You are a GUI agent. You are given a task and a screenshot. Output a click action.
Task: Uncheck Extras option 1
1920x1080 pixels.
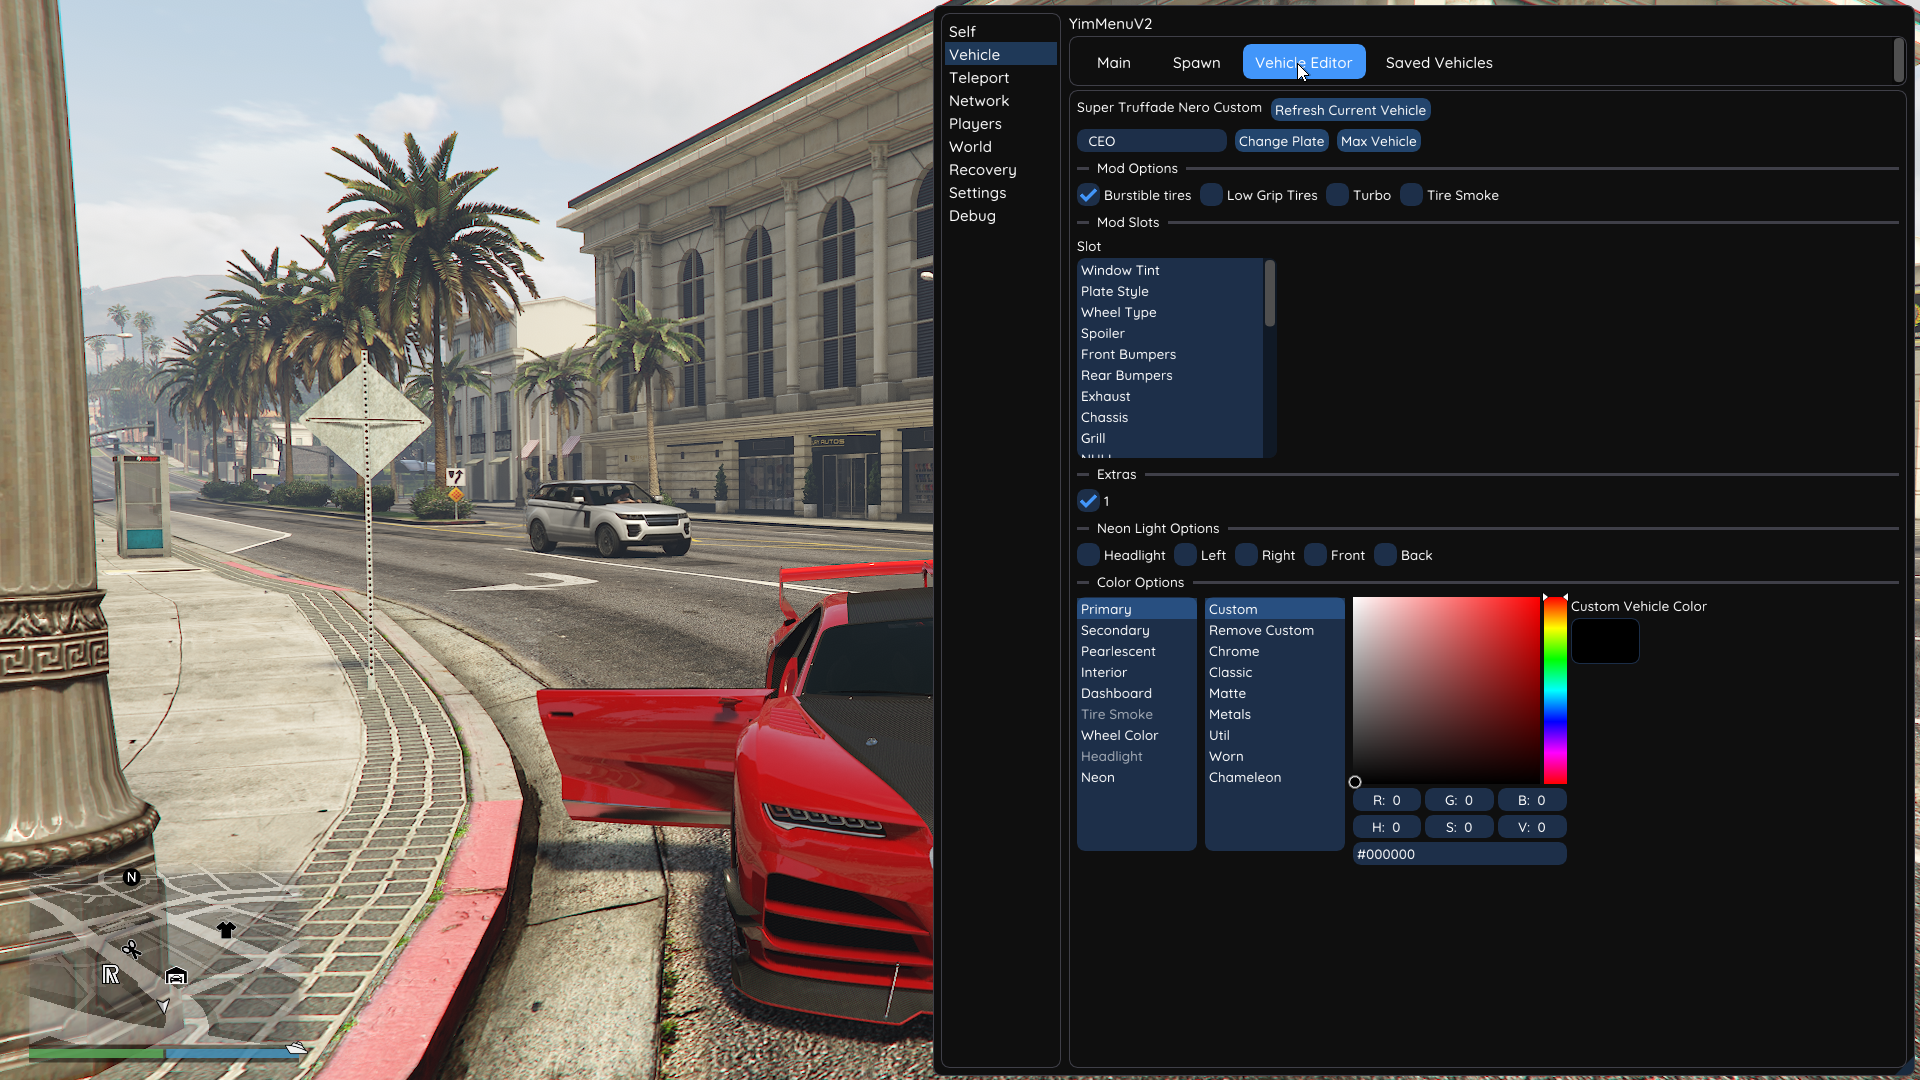pos(1088,501)
